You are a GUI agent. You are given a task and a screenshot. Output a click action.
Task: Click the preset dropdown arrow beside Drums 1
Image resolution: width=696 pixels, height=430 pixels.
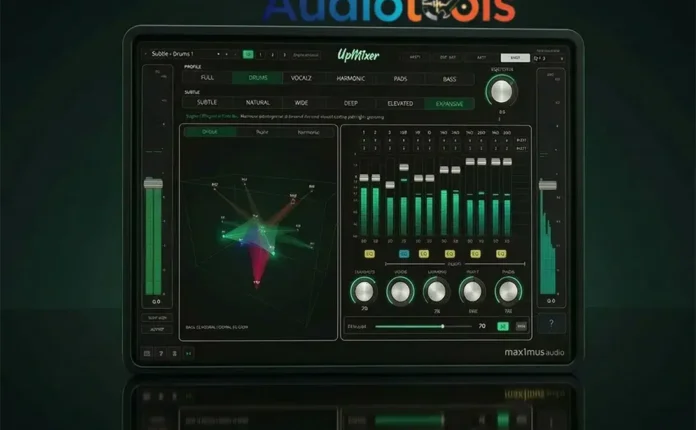[218, 54]
